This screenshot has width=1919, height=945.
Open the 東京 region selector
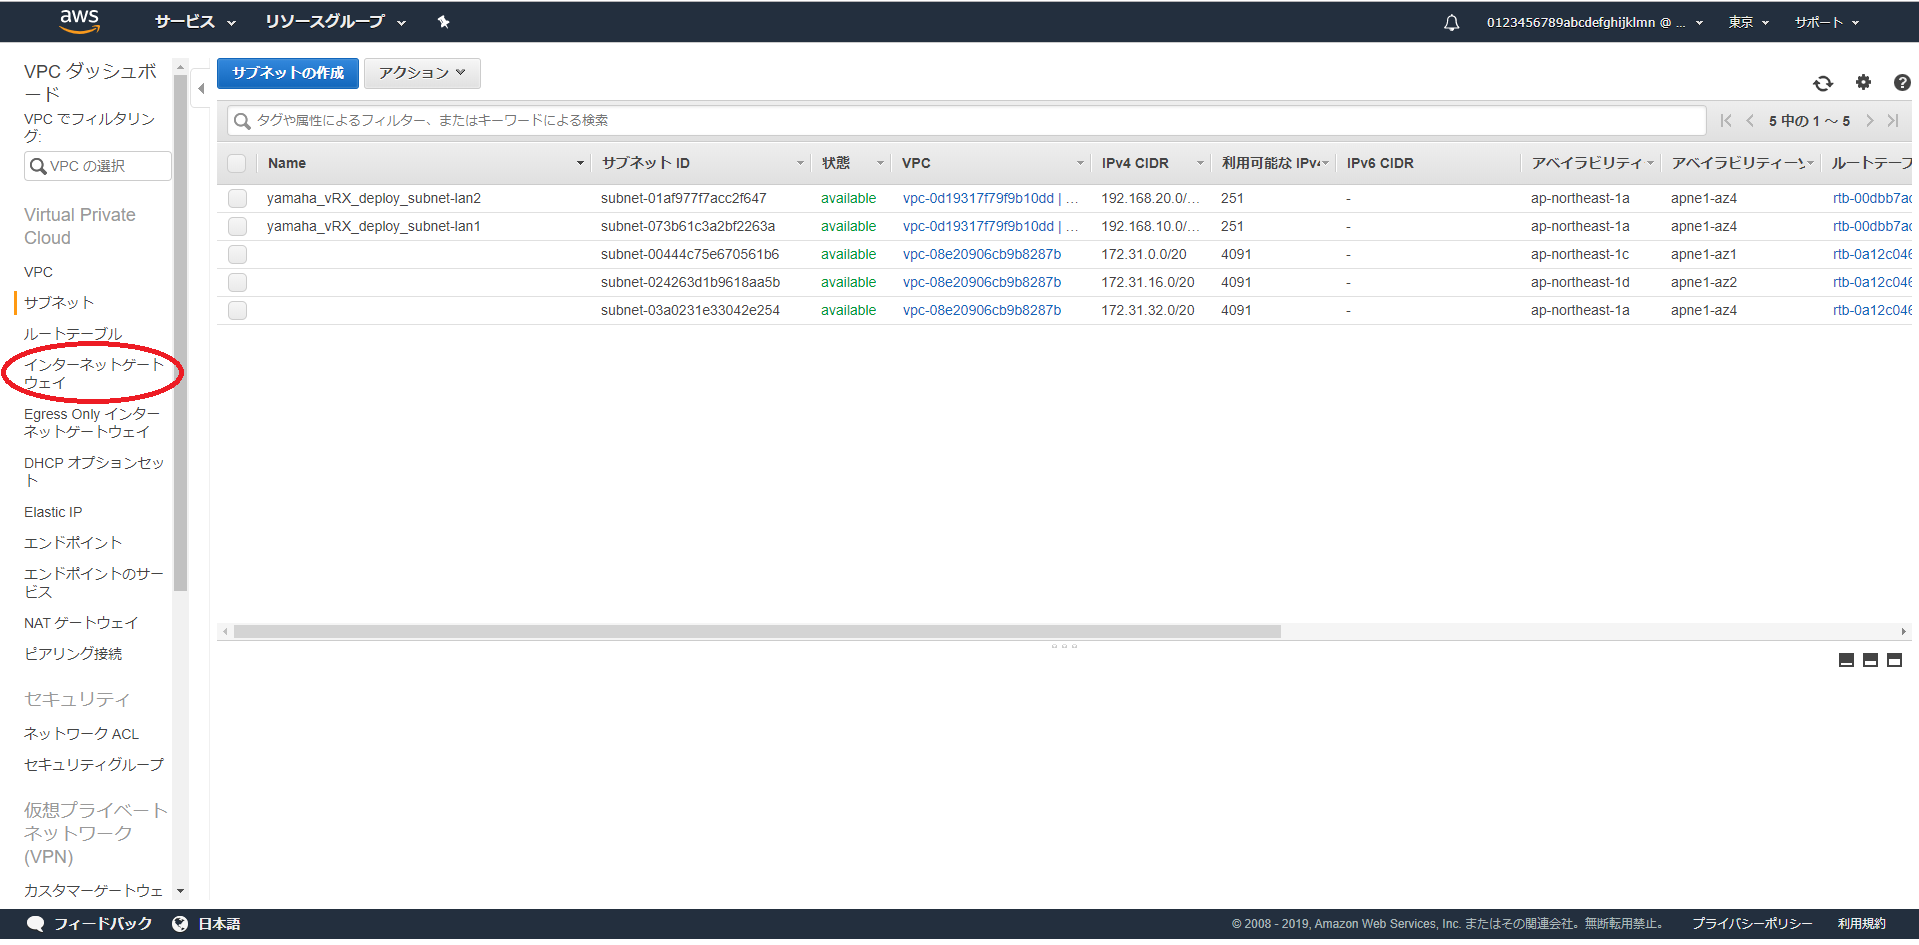point(1748,22)
